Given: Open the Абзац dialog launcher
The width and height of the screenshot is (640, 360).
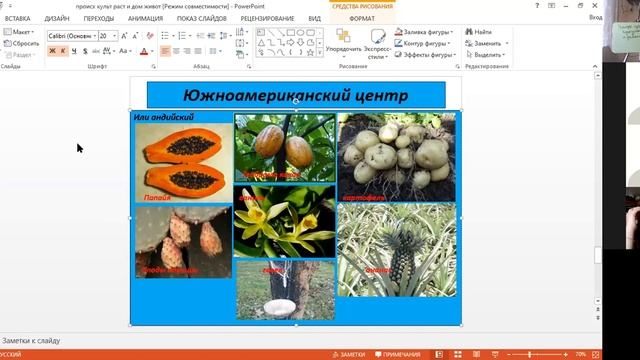Looking at the screenshot, I should coord(249,67).
